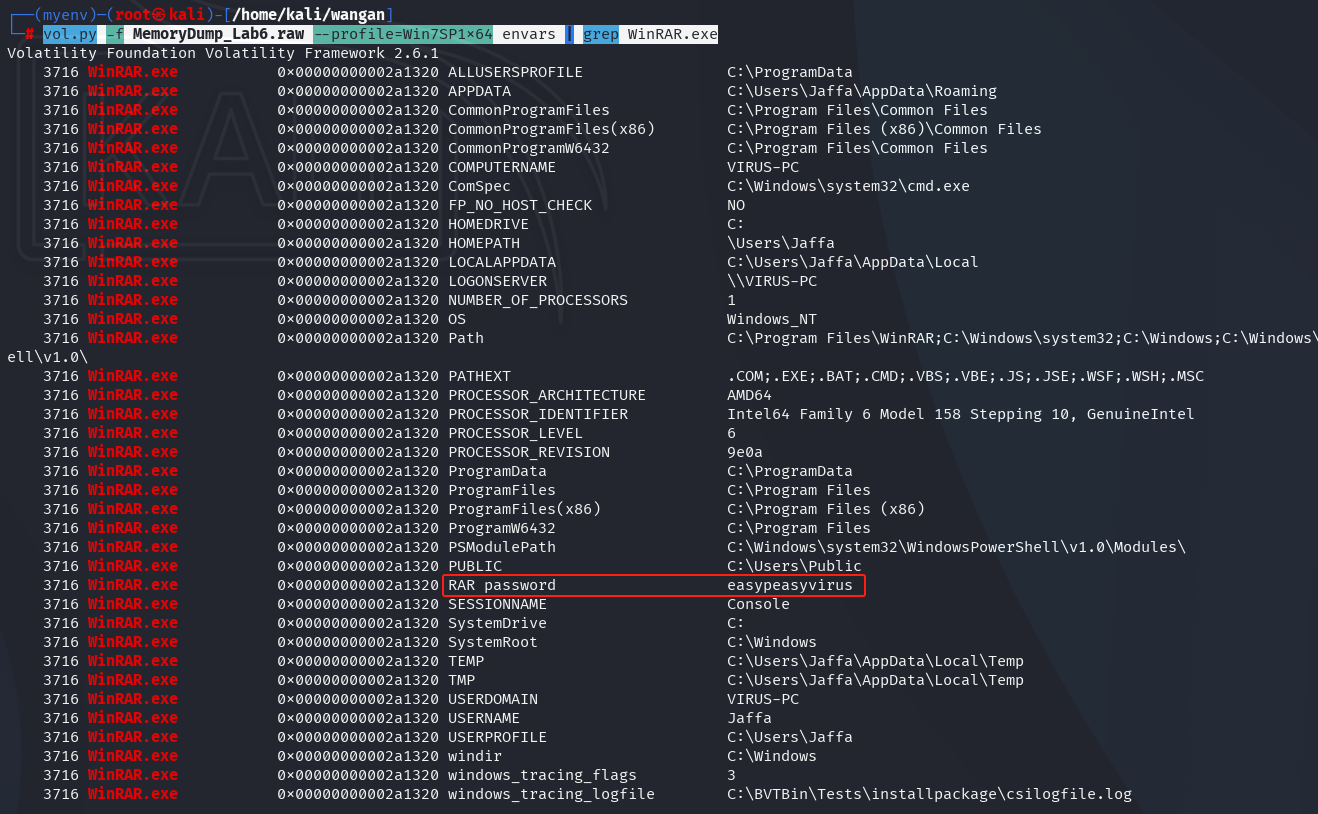
Task: Click the pipe symbol before grep
Action: (x=569, y=34)
